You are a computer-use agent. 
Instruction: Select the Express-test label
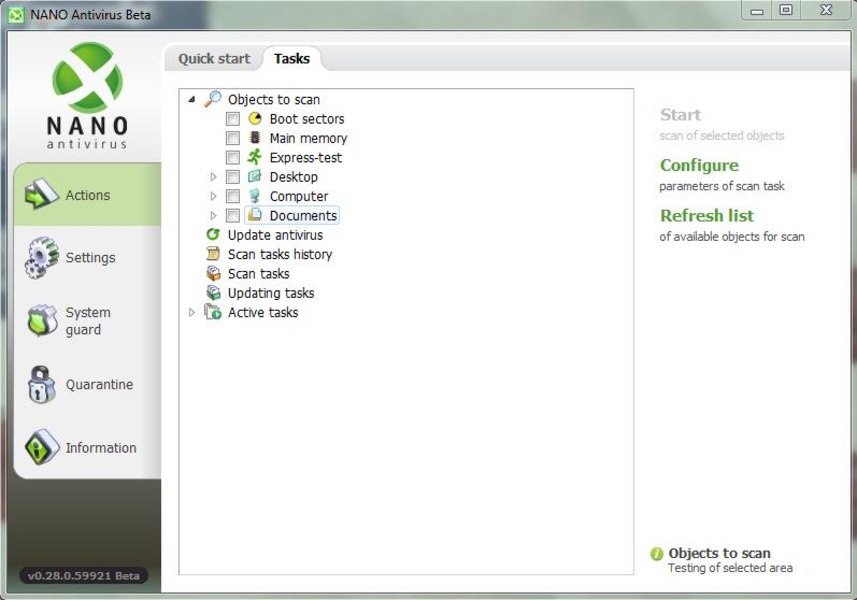coord(306,157)
